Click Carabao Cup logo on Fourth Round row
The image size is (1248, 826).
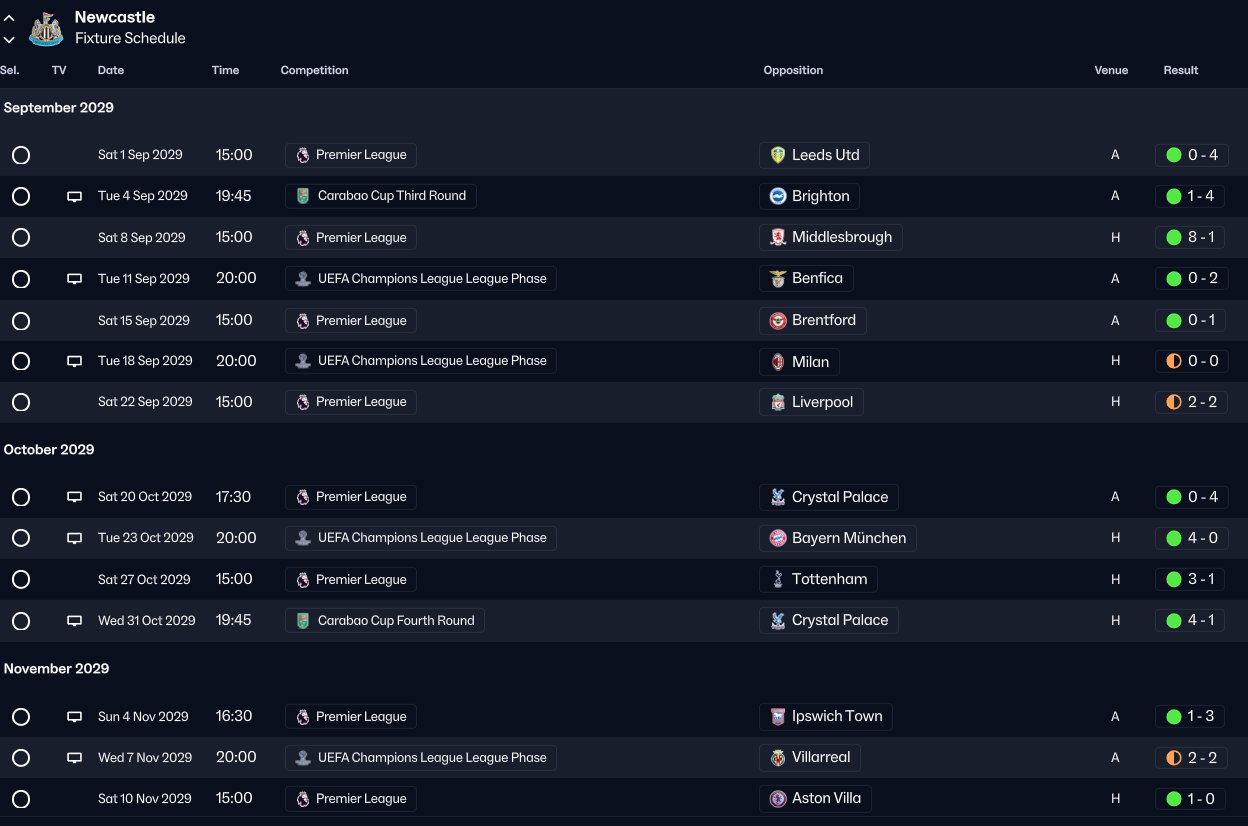(303, 620)
